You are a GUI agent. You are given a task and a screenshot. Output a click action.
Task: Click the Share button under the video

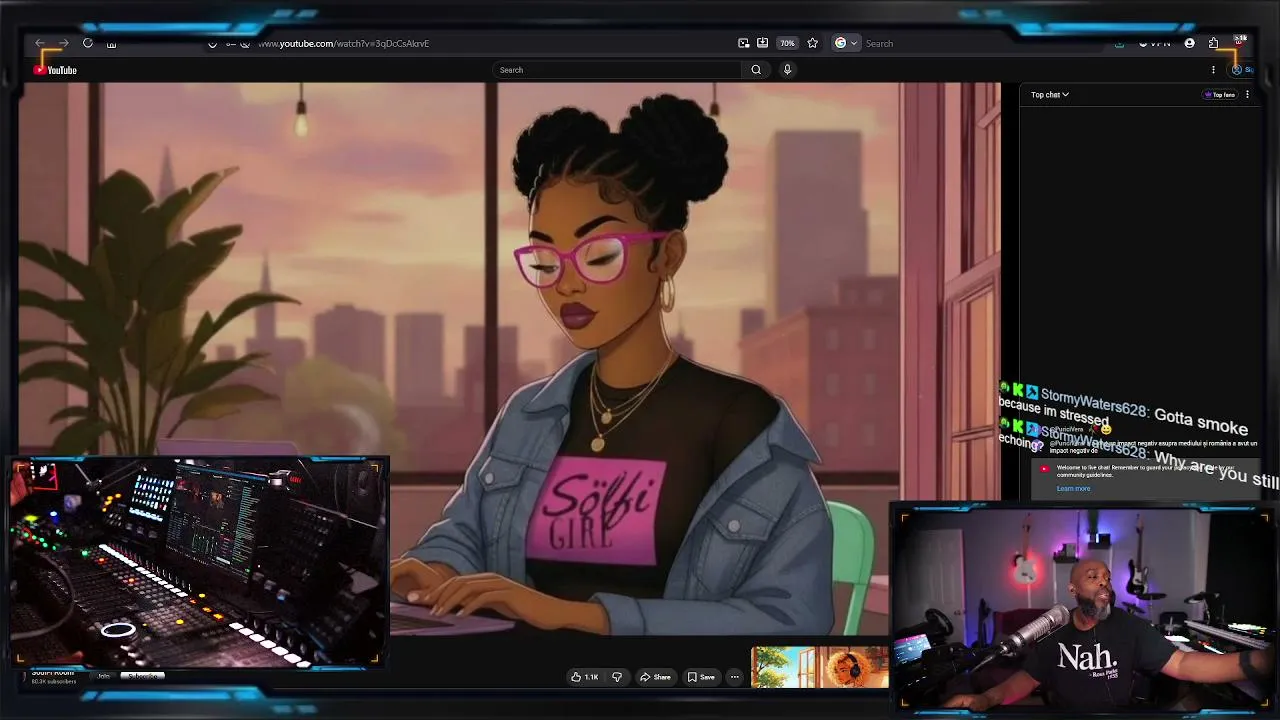point(655,677)
